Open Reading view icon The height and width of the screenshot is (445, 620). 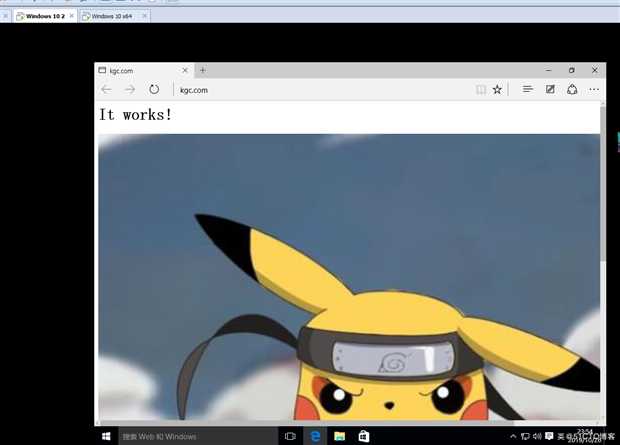tap(481, 90)
